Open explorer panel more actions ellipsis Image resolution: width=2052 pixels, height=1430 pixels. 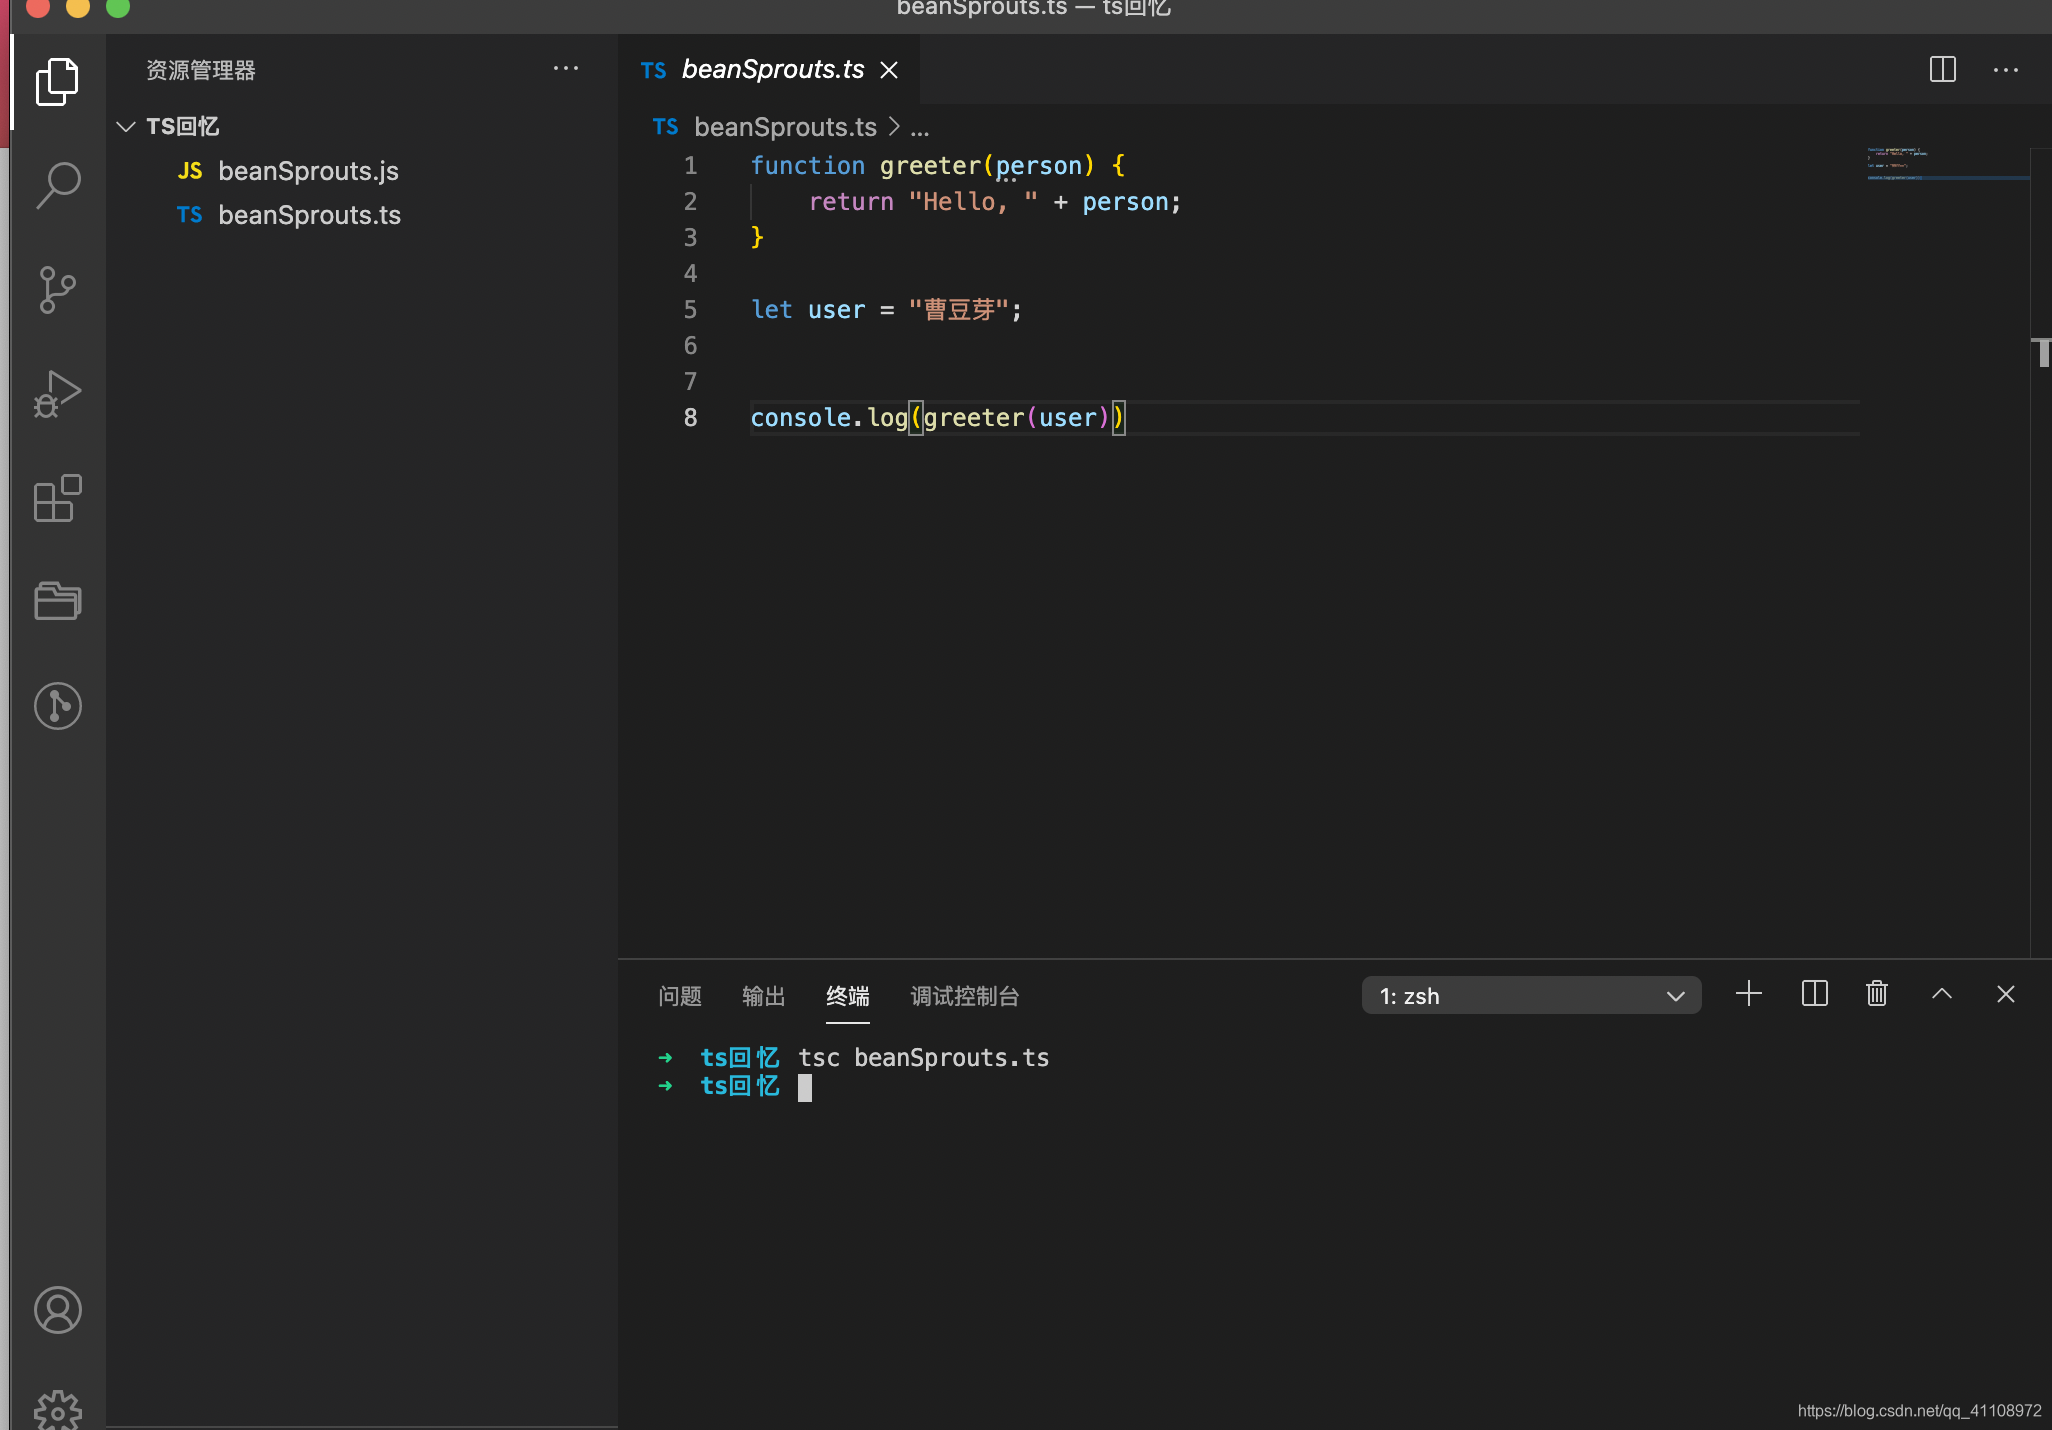(x=566, y=69)
